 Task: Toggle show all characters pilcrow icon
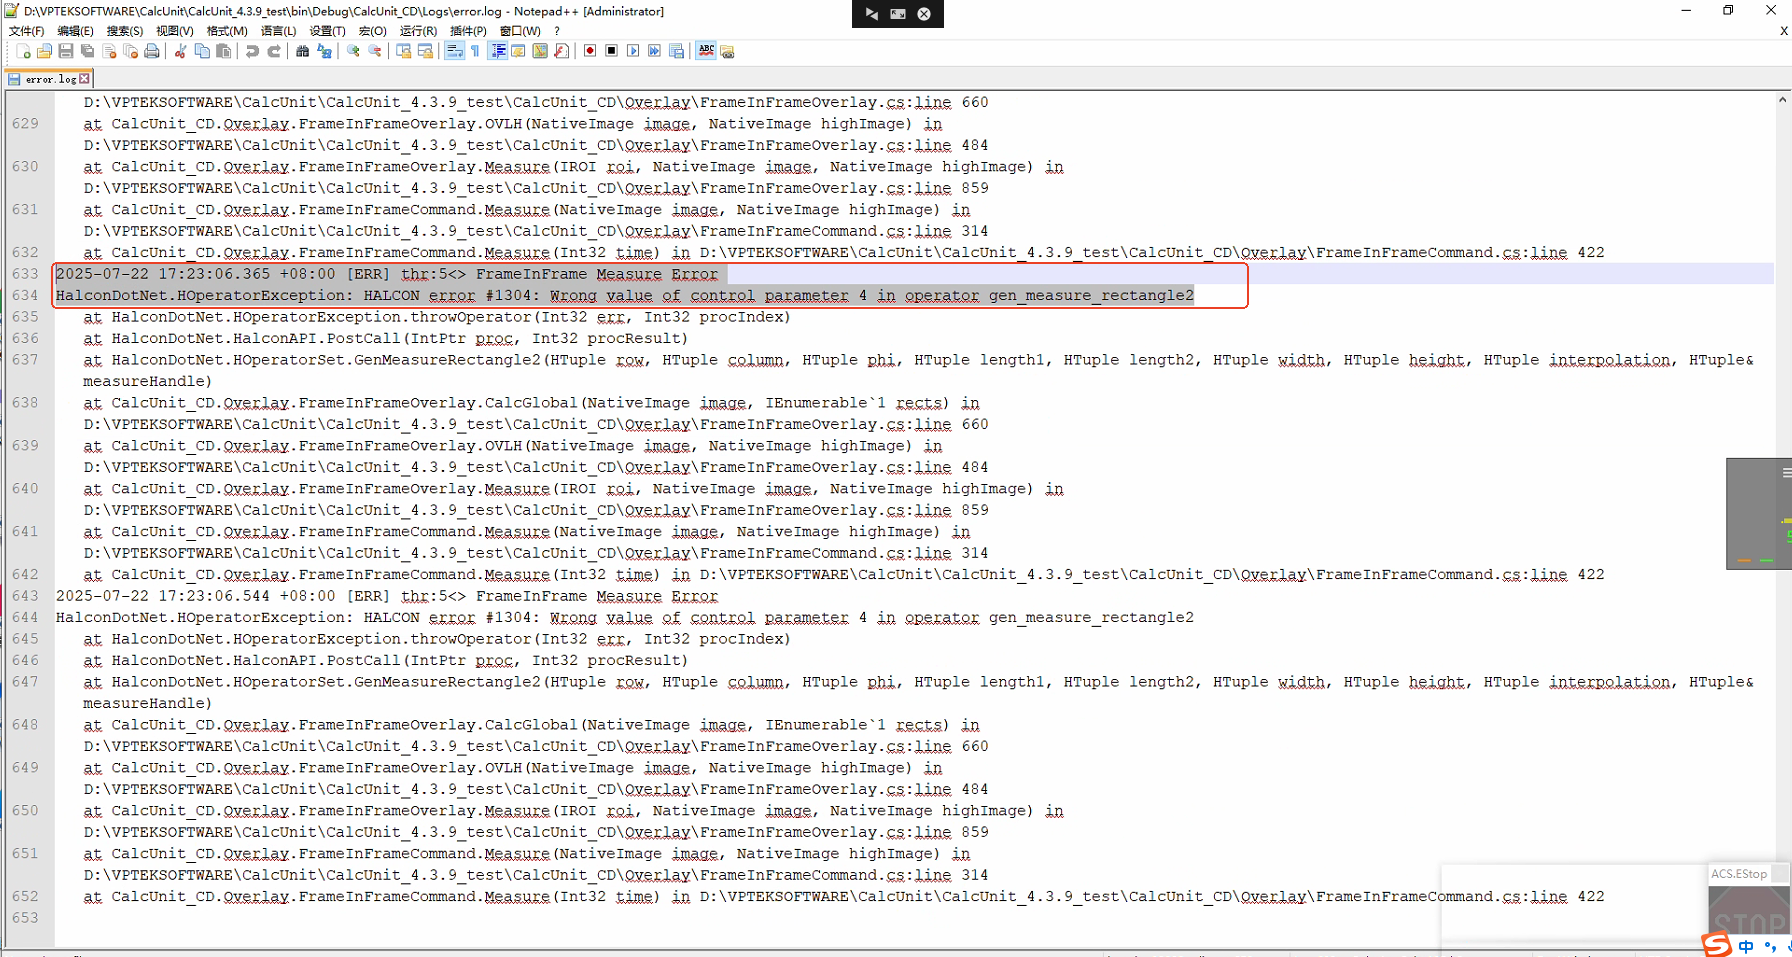click(475, 51)
